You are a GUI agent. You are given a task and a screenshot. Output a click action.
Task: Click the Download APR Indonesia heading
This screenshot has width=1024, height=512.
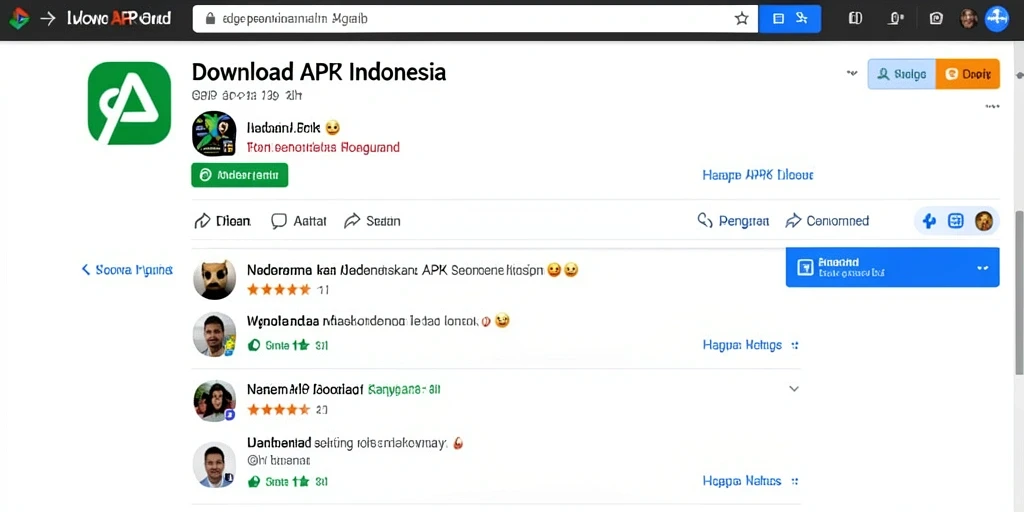(x=319, y=72)
